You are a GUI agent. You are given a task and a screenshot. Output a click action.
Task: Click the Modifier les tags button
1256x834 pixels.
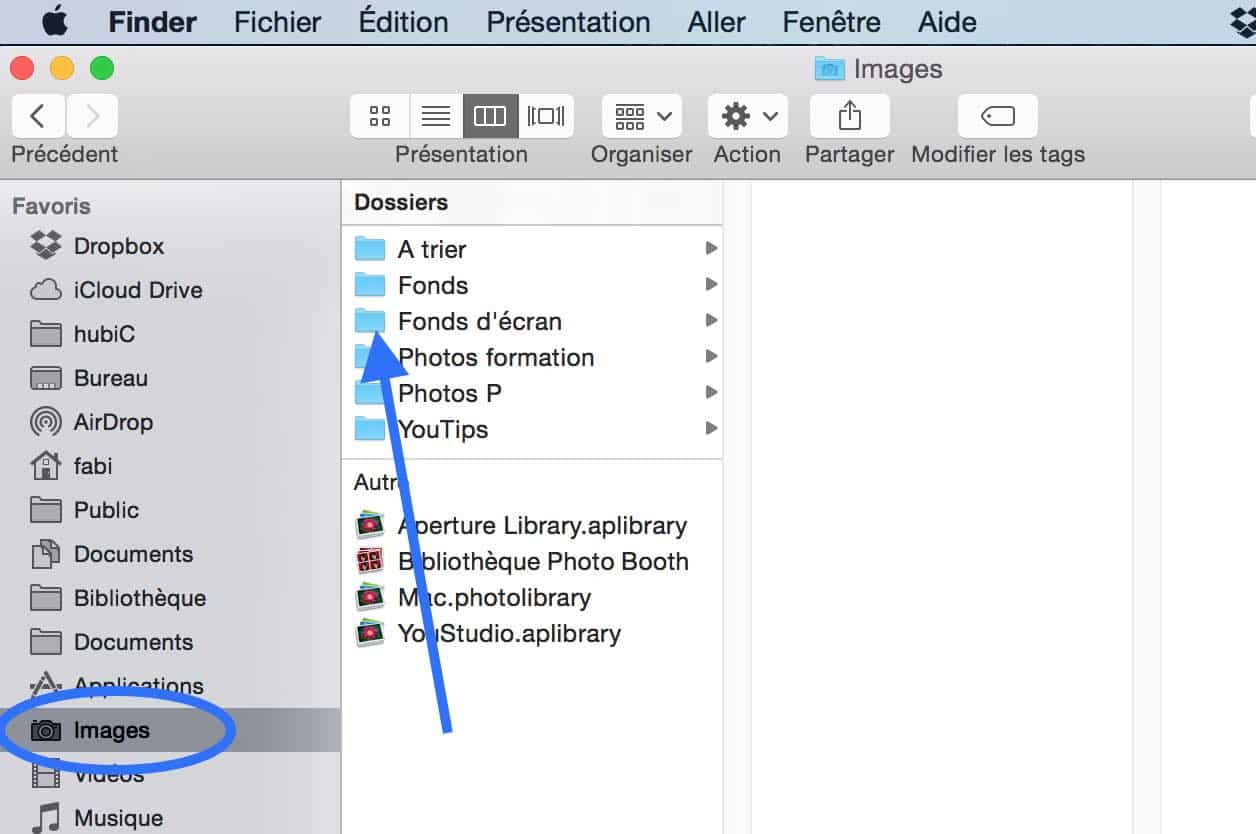(x=998, y=116)
